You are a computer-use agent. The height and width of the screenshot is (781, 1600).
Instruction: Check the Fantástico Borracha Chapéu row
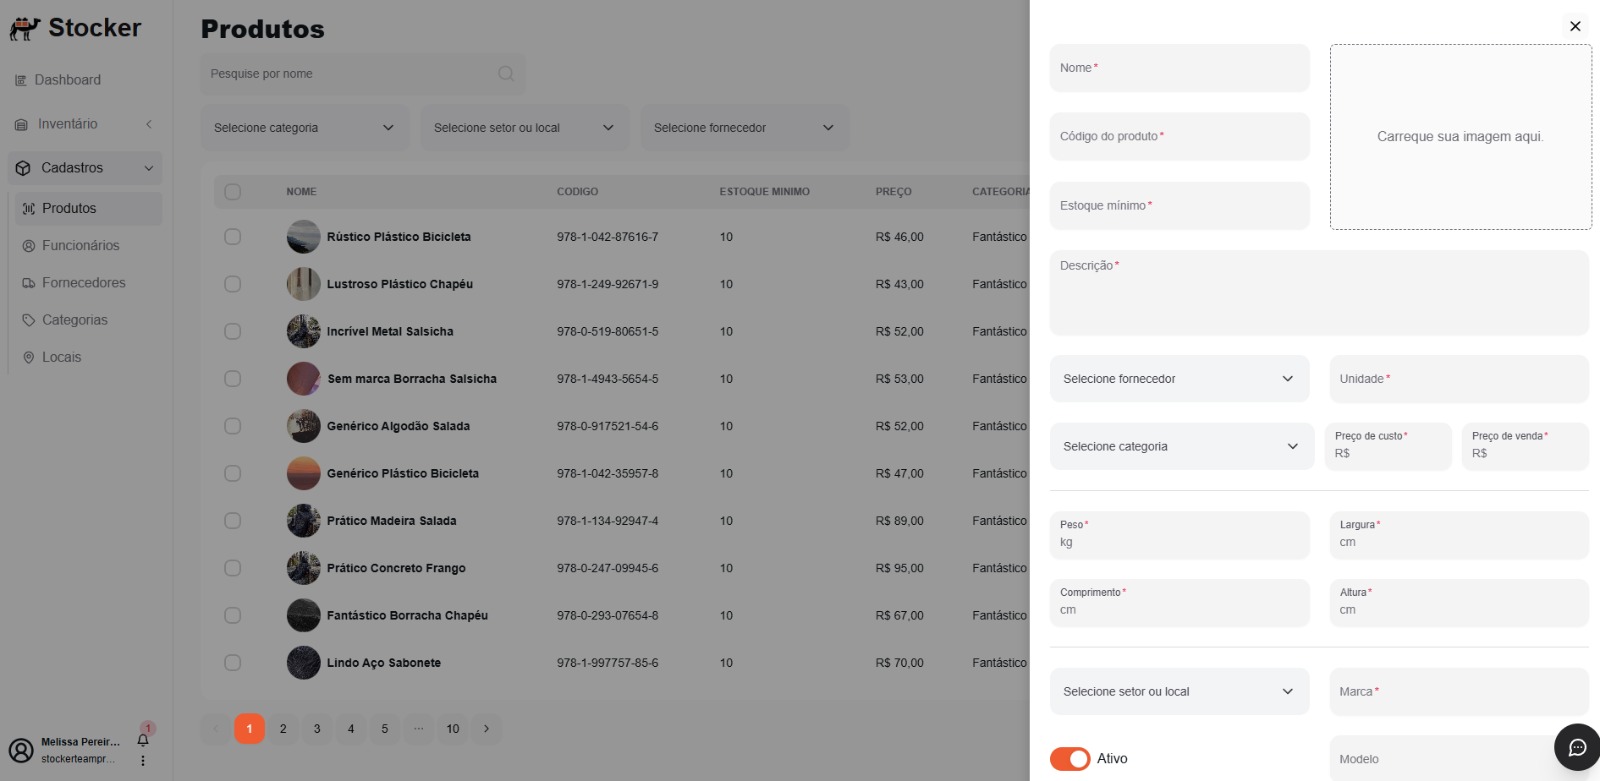tap(233, 616)
